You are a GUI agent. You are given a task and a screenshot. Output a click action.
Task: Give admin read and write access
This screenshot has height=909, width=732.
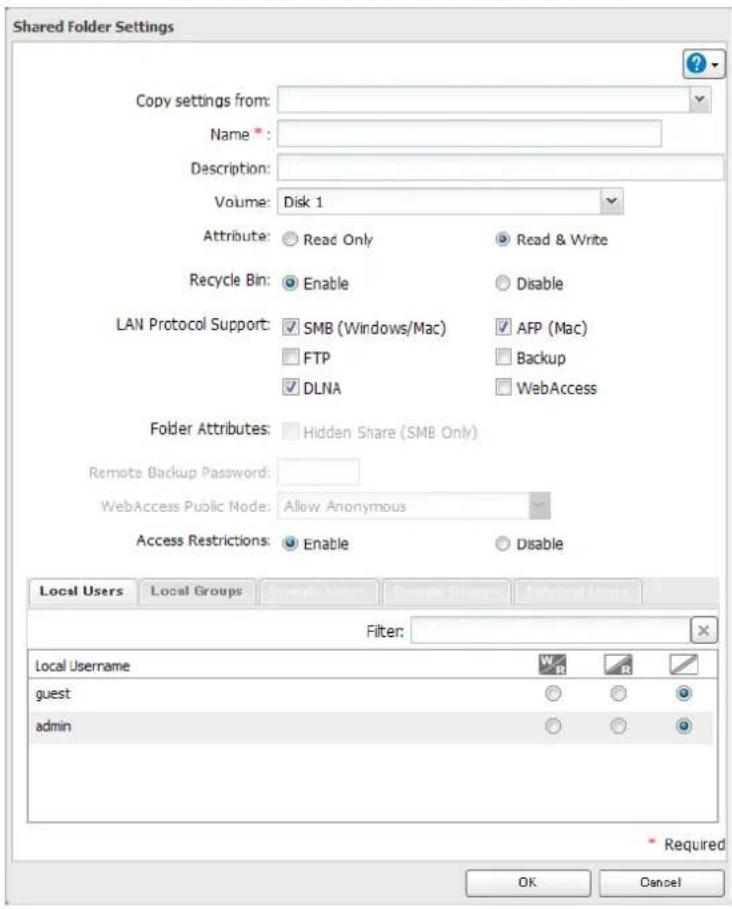[553, 726]
